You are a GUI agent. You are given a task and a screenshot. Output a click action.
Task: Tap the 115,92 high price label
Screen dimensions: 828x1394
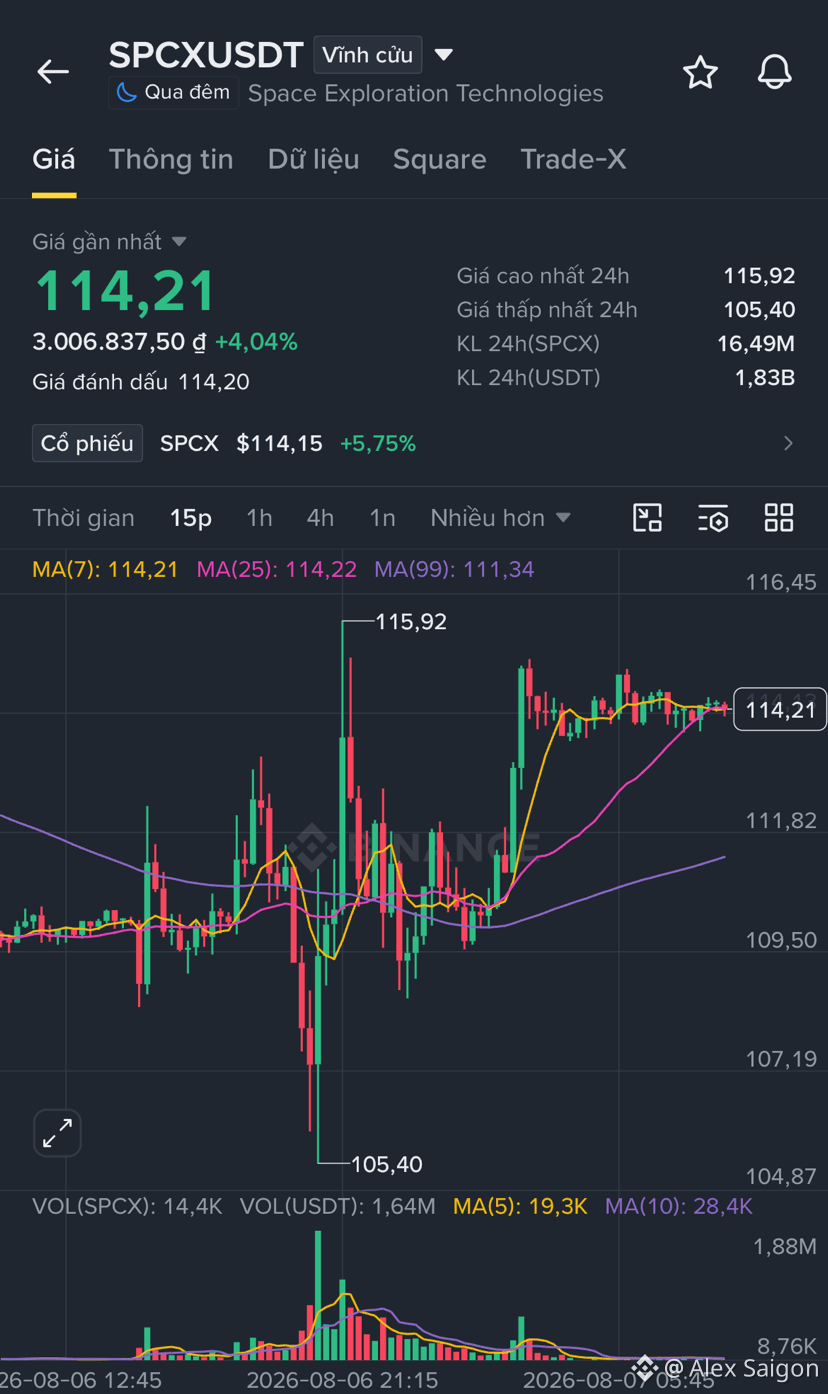point(411,622)
